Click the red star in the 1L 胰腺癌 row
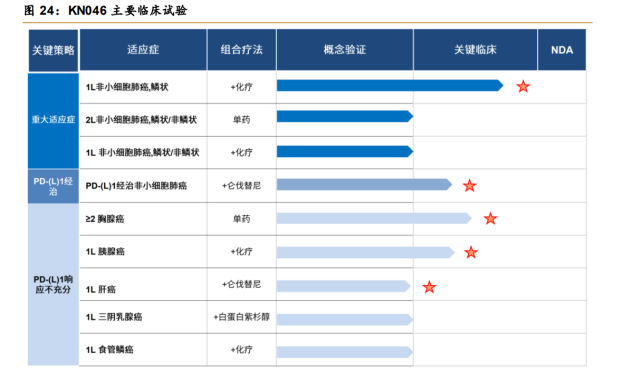The image size is (641, 372). tap(471, 252)
